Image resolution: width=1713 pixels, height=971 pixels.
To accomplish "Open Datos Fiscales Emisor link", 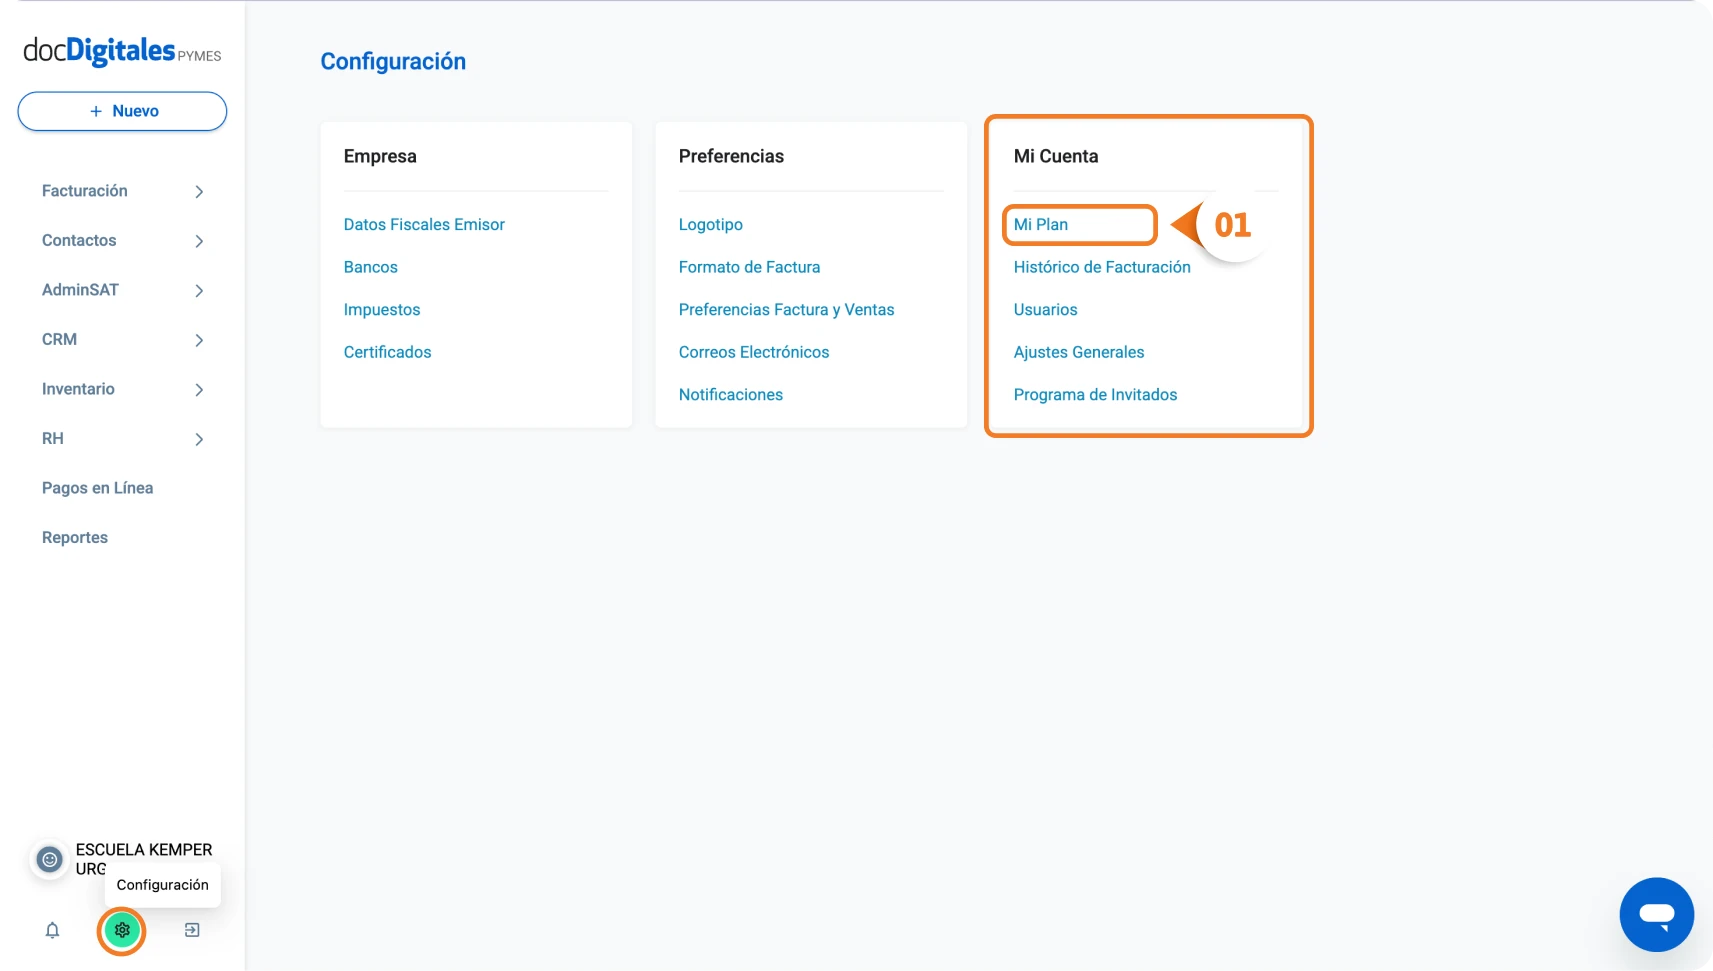I will coord(424,224).
